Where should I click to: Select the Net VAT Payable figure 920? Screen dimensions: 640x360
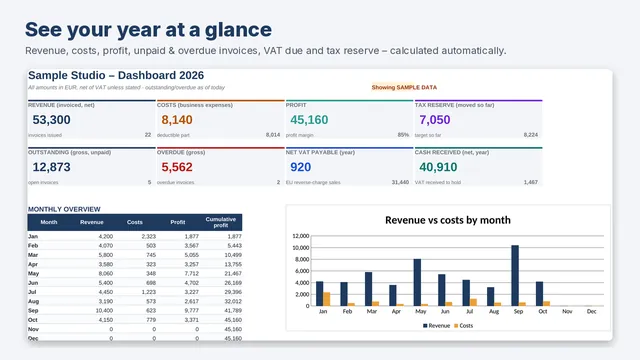tap(300, 167)
